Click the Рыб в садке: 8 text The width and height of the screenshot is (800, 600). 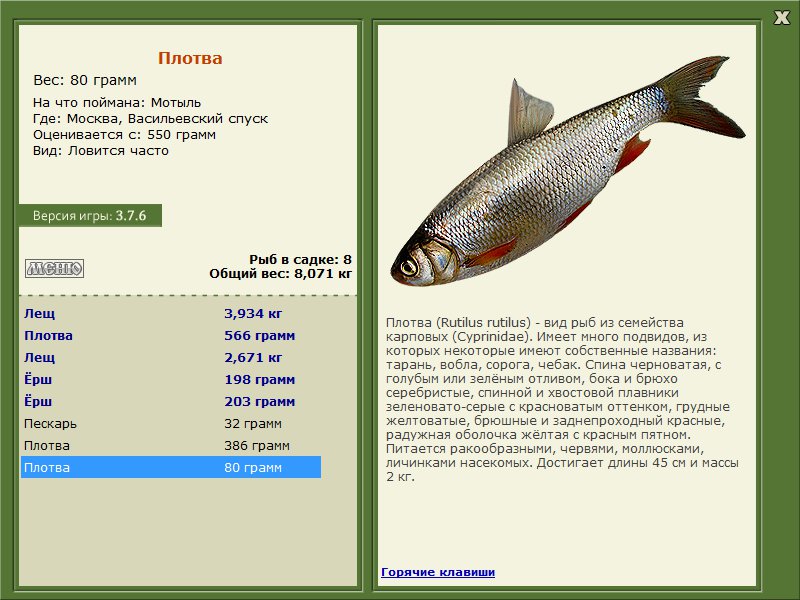click(301, 259)
